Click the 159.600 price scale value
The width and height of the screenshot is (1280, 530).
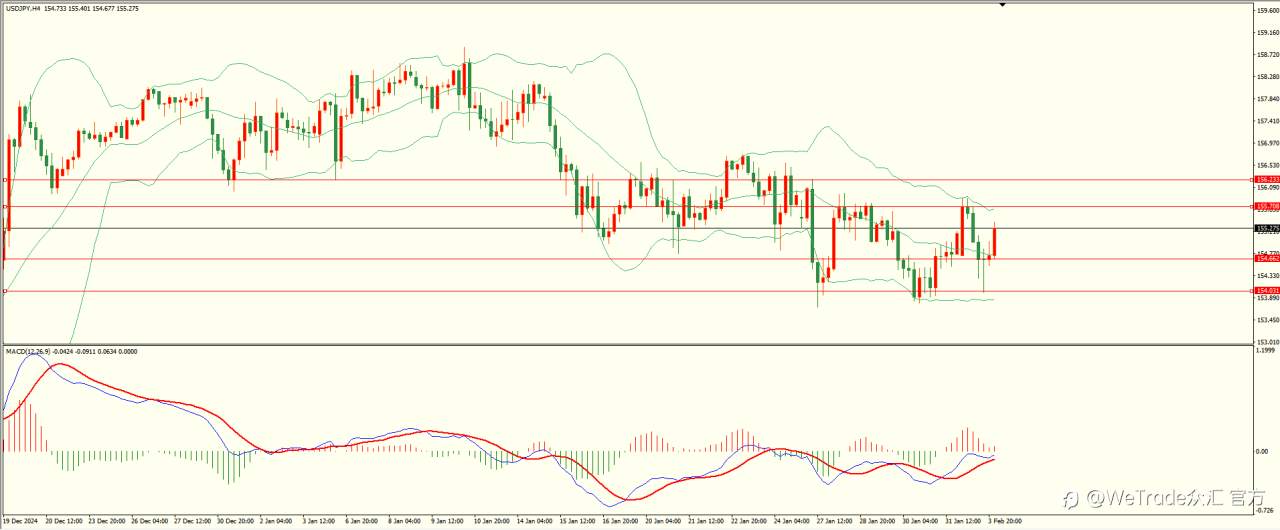tap(1266, 11)
